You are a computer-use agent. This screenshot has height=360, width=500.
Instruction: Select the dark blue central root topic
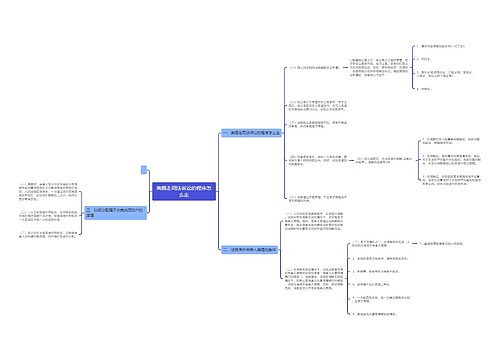click(x=184, y=191)
